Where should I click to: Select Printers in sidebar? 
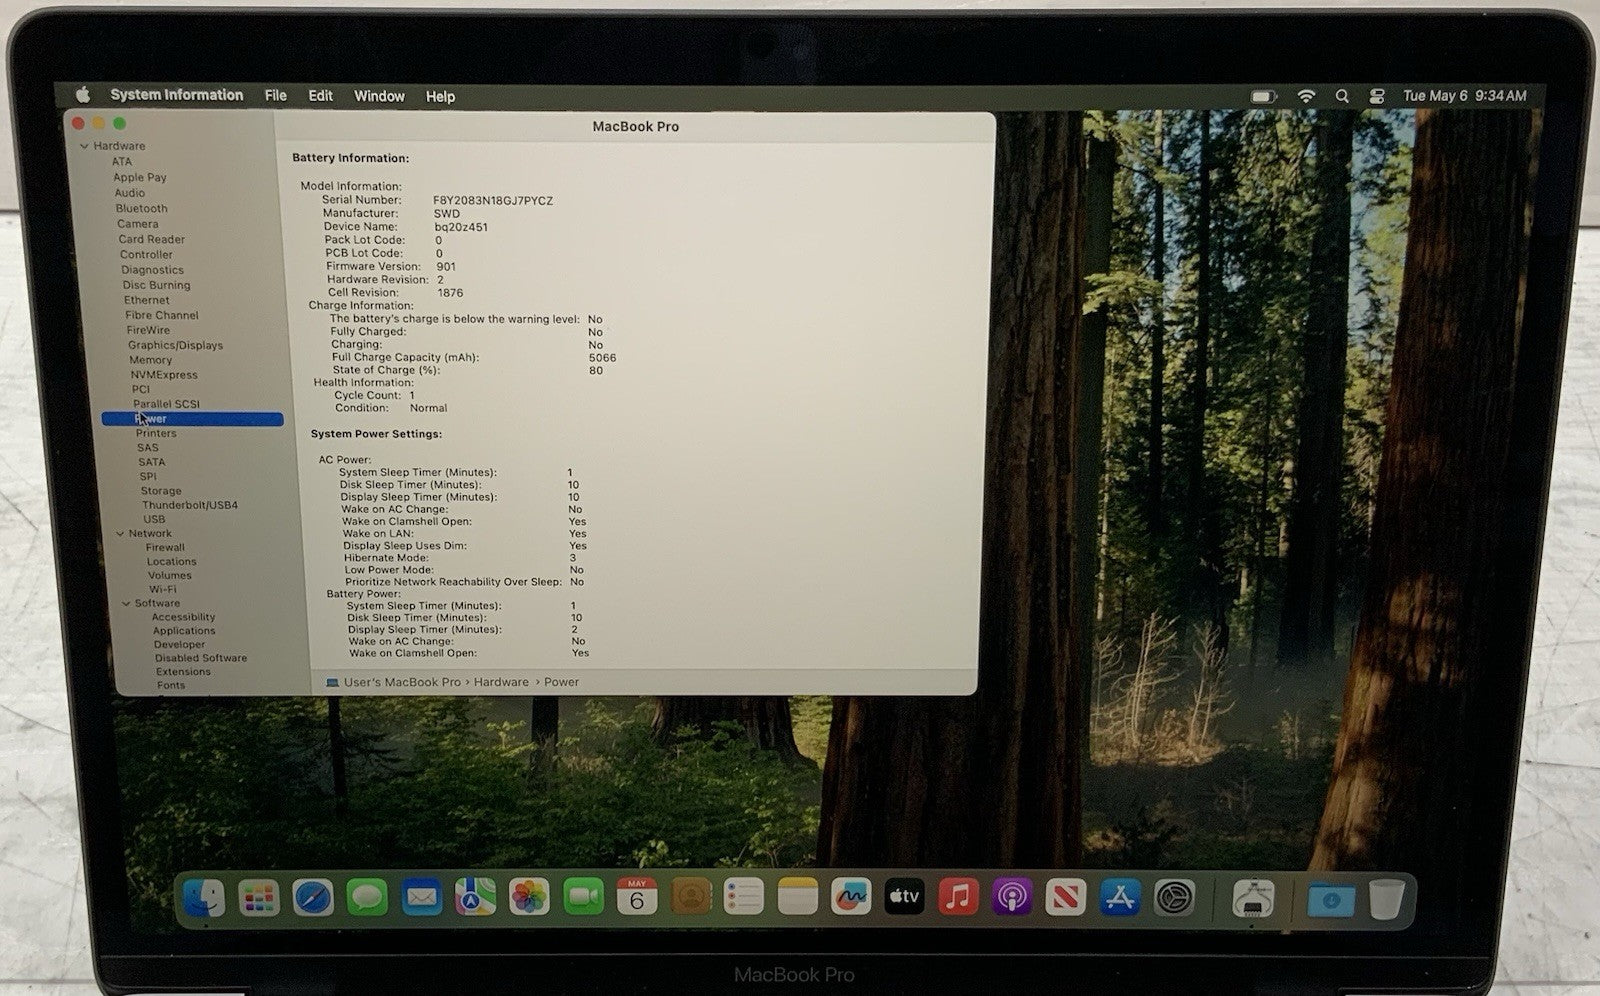(156, 433)
